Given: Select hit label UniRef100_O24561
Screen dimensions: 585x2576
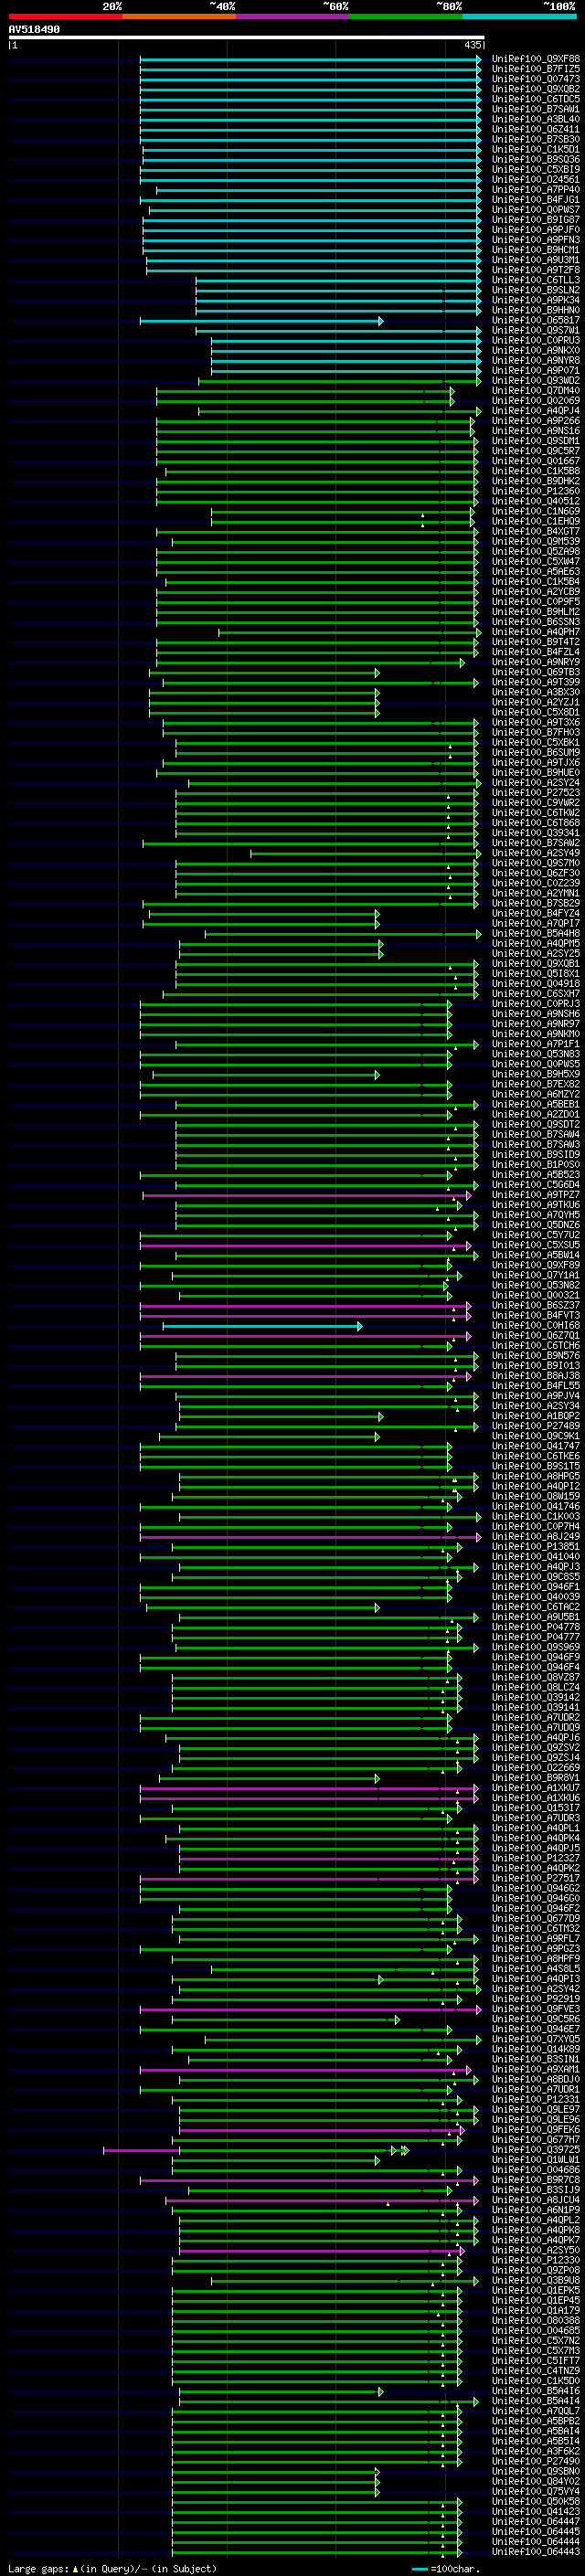Looking at the screenshot, I should (536, 180).
